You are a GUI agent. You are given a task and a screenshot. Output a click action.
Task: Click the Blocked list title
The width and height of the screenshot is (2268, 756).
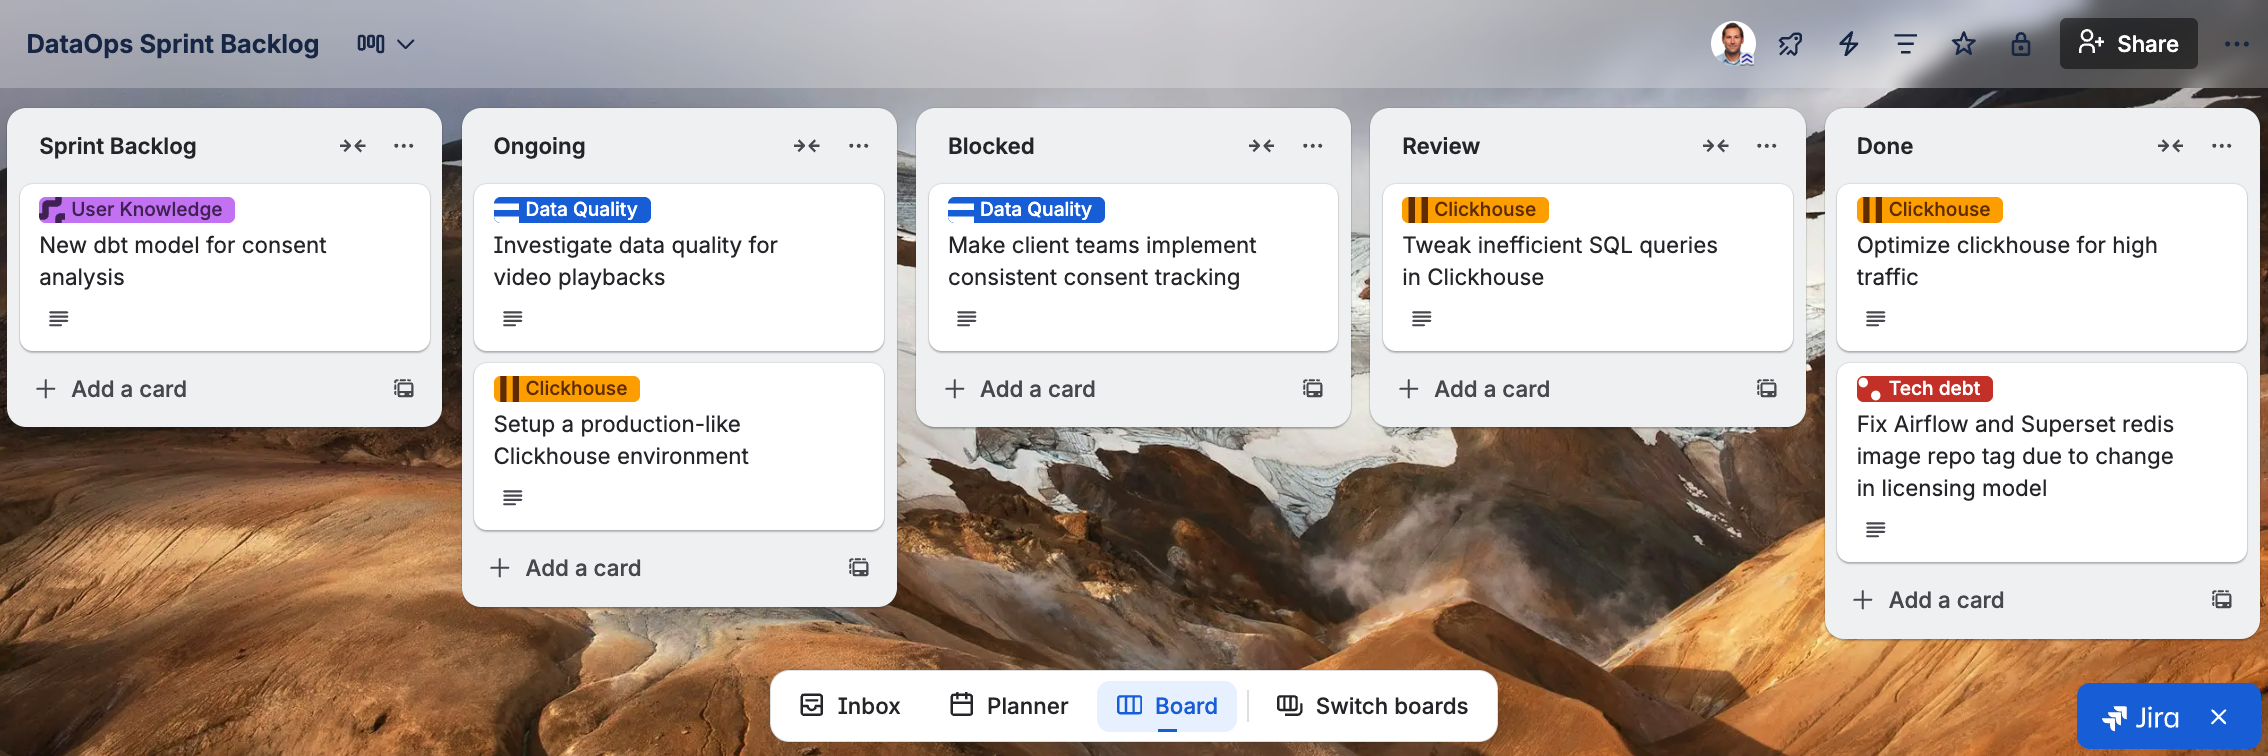(x=991, y=146)
